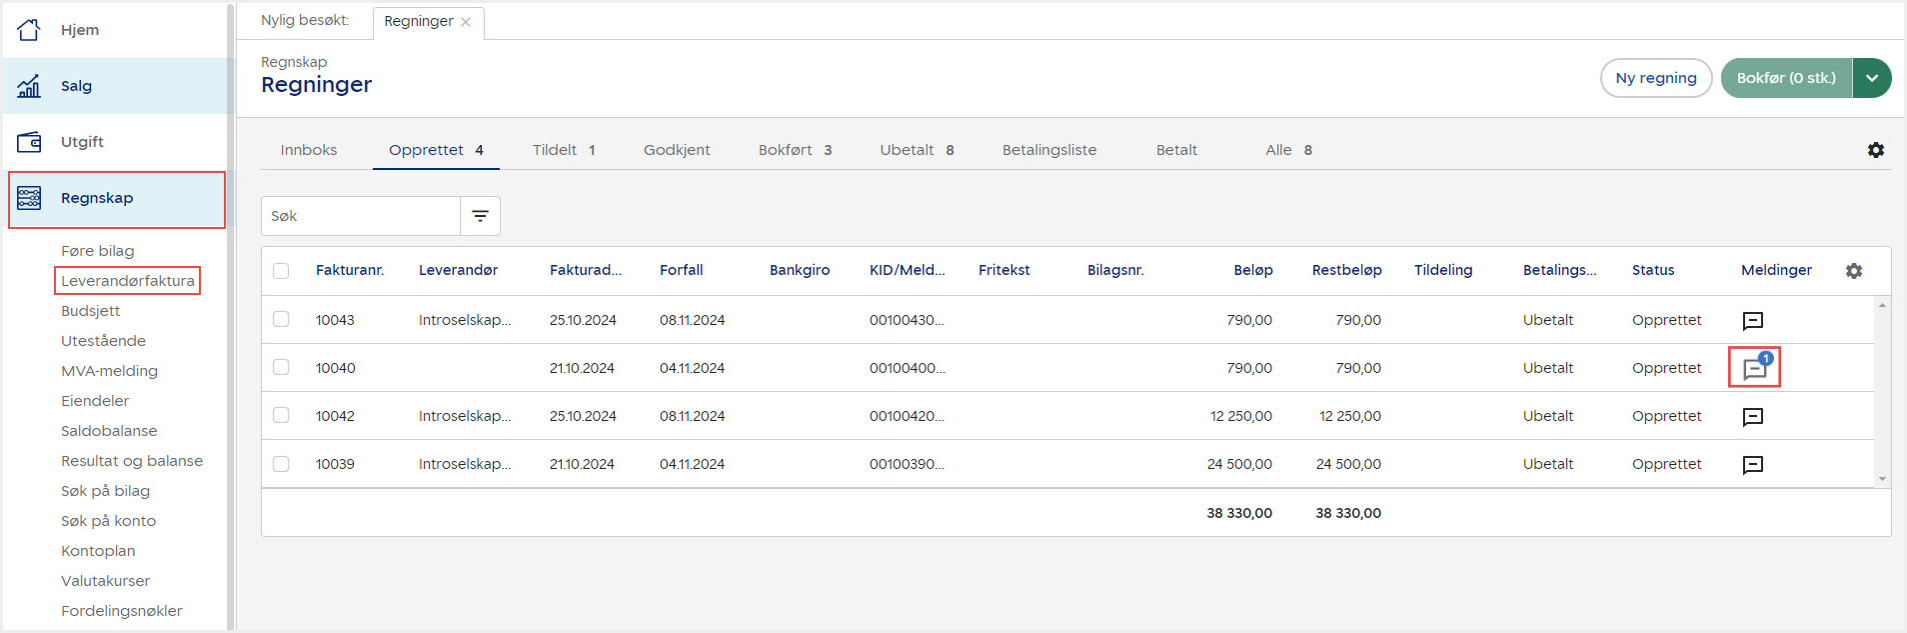Click the Hjem home icon in sidebar
The width and height of the screenshot is (1907, 633).
tap(29, 30)
